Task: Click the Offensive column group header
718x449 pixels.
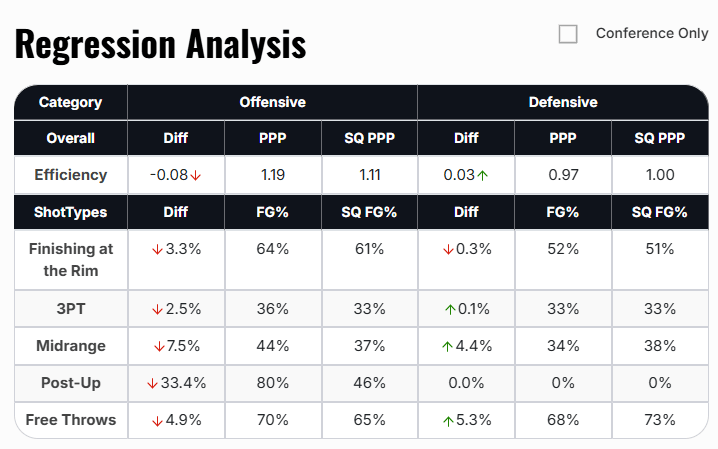Action: 272,102
